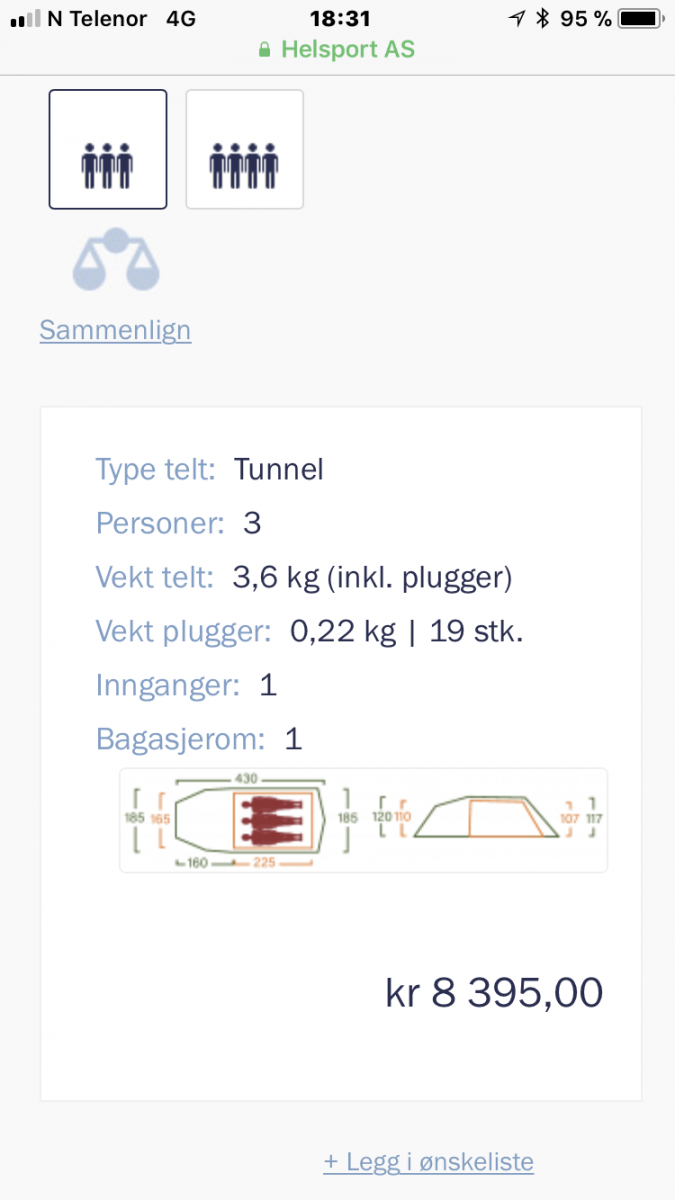Screen dimensions: 675x1200
Task: Select the 3-person tent option
Action: (108, 149)
